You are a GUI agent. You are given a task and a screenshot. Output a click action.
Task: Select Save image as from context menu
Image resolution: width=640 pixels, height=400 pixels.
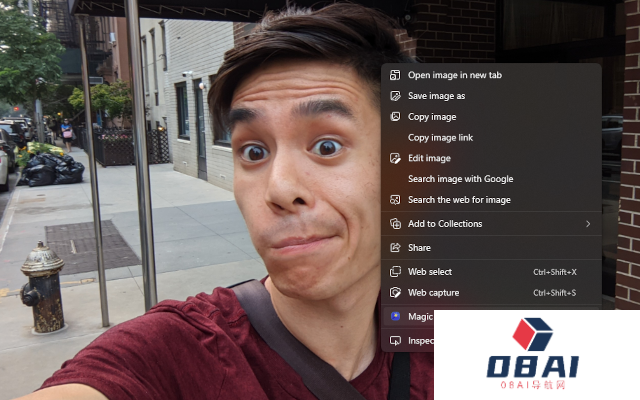(x=491, y=96)
